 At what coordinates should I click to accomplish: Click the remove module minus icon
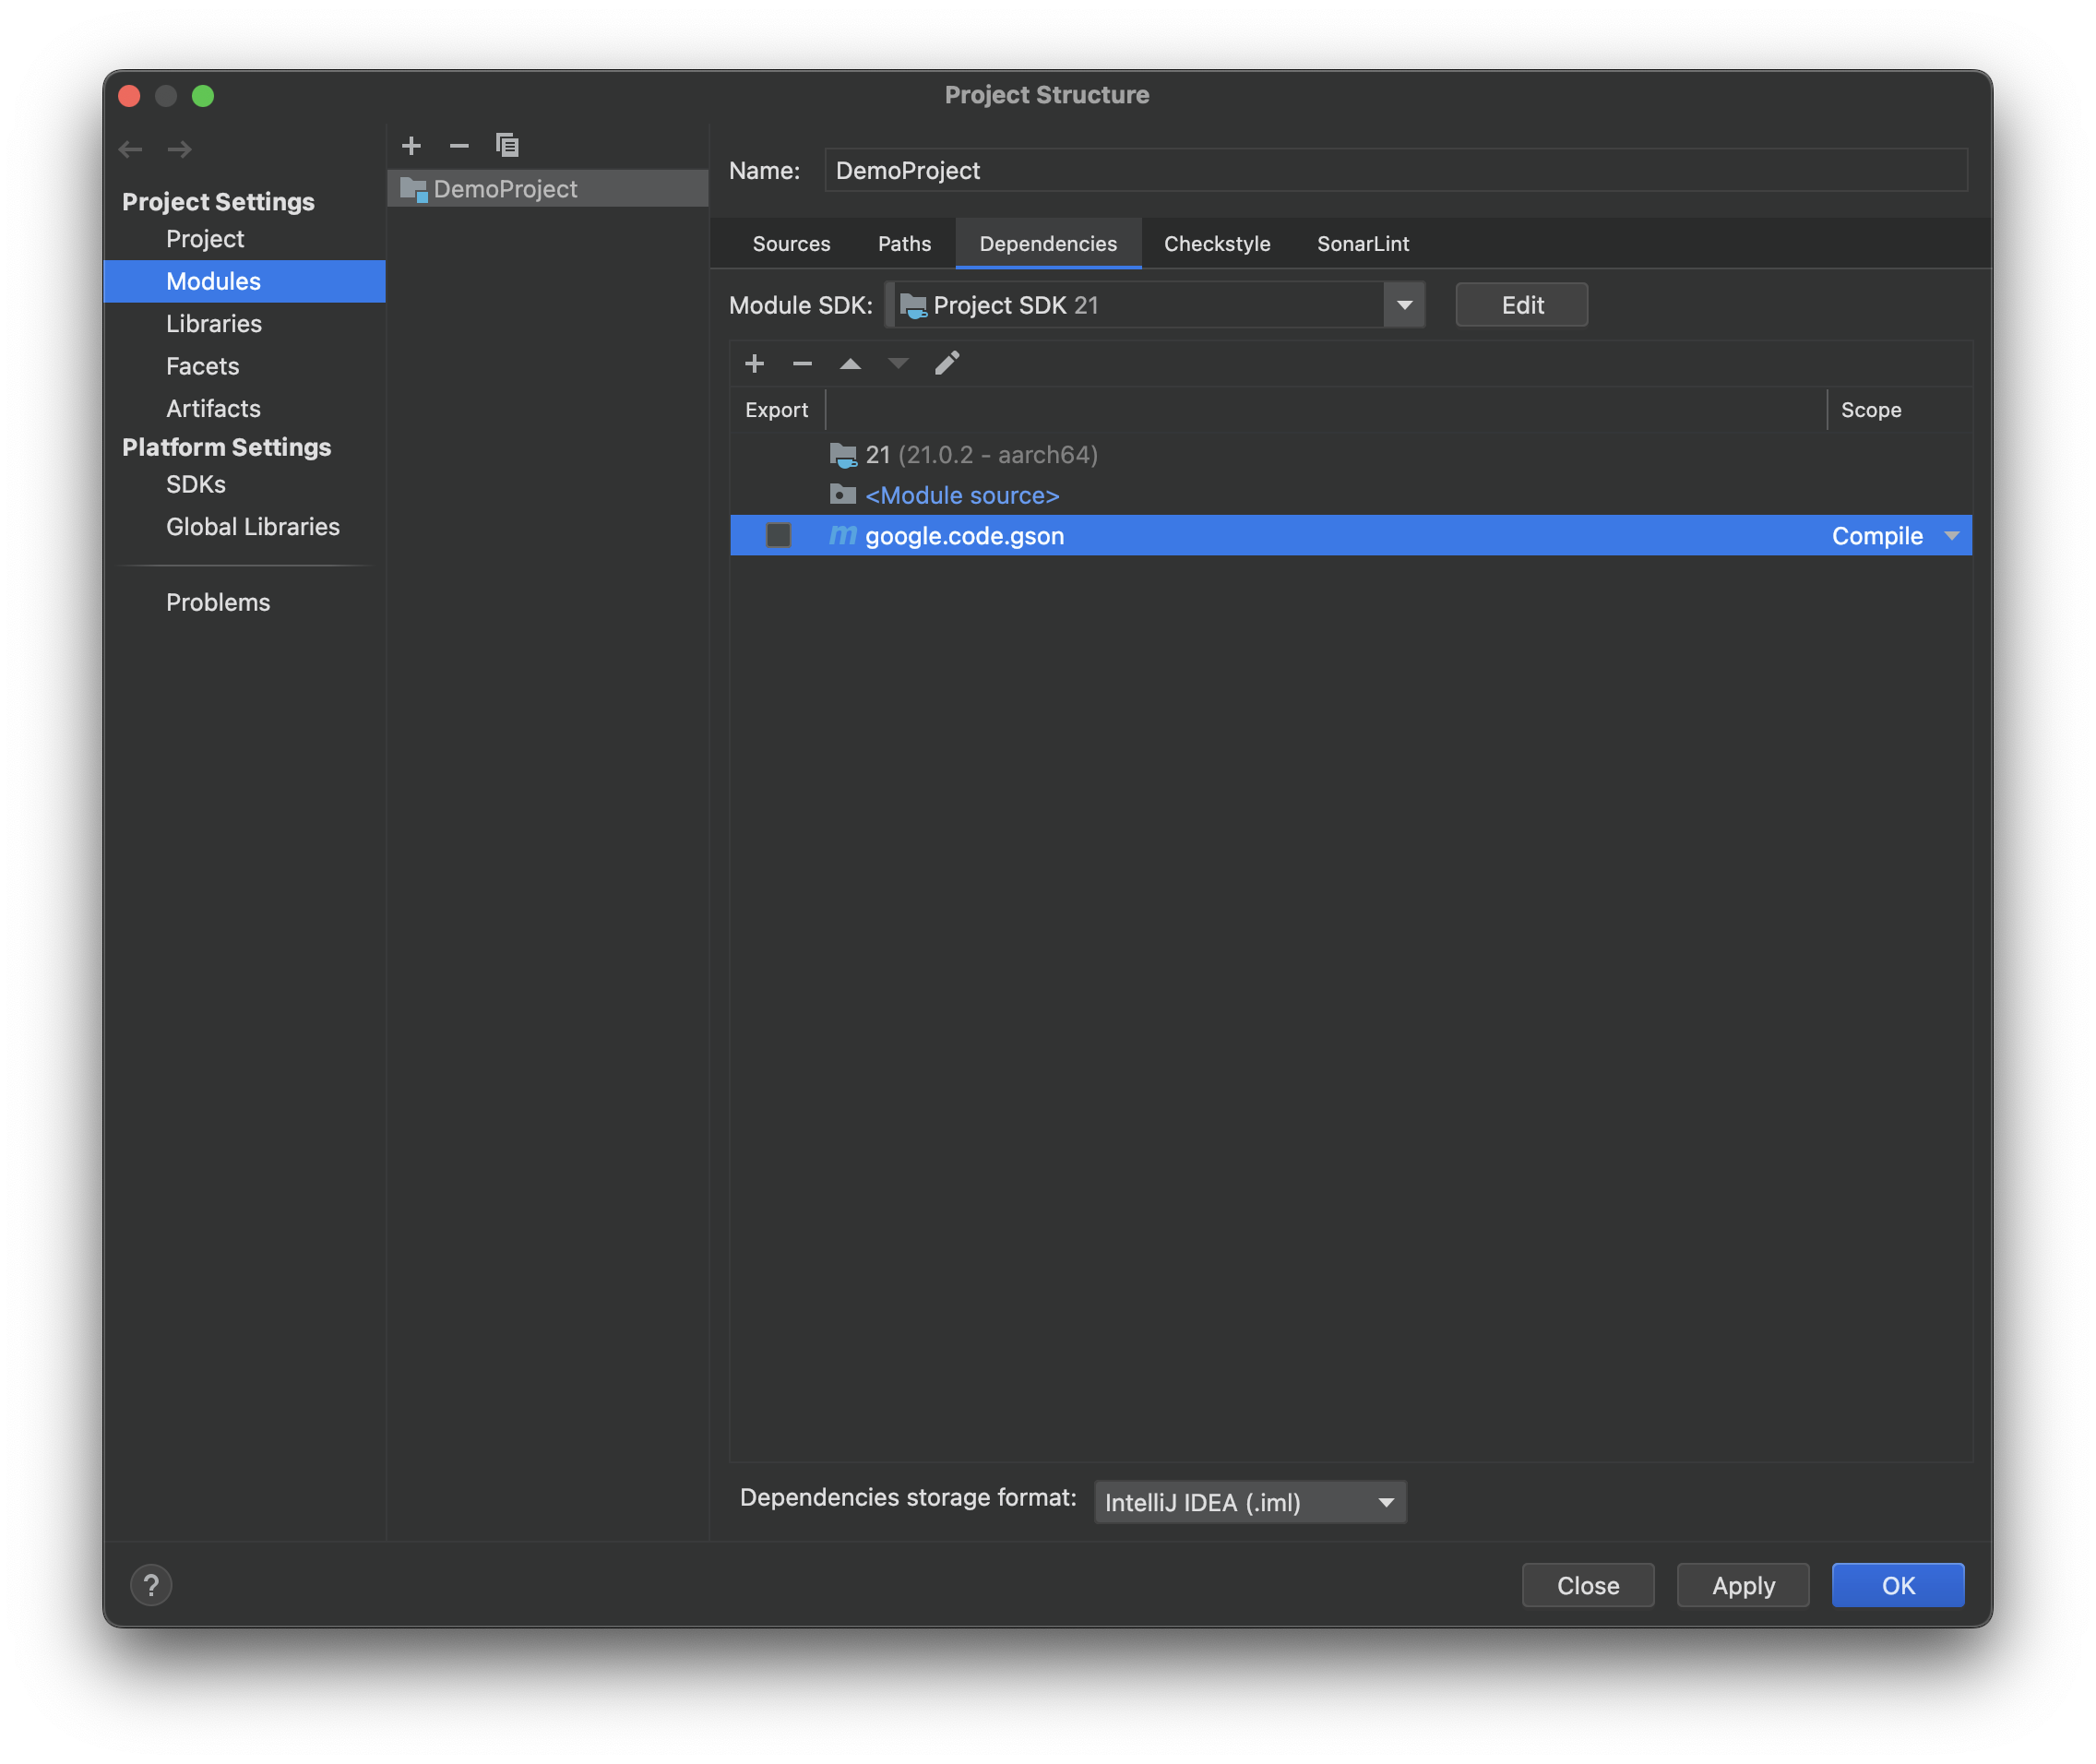tap(459, 146)
